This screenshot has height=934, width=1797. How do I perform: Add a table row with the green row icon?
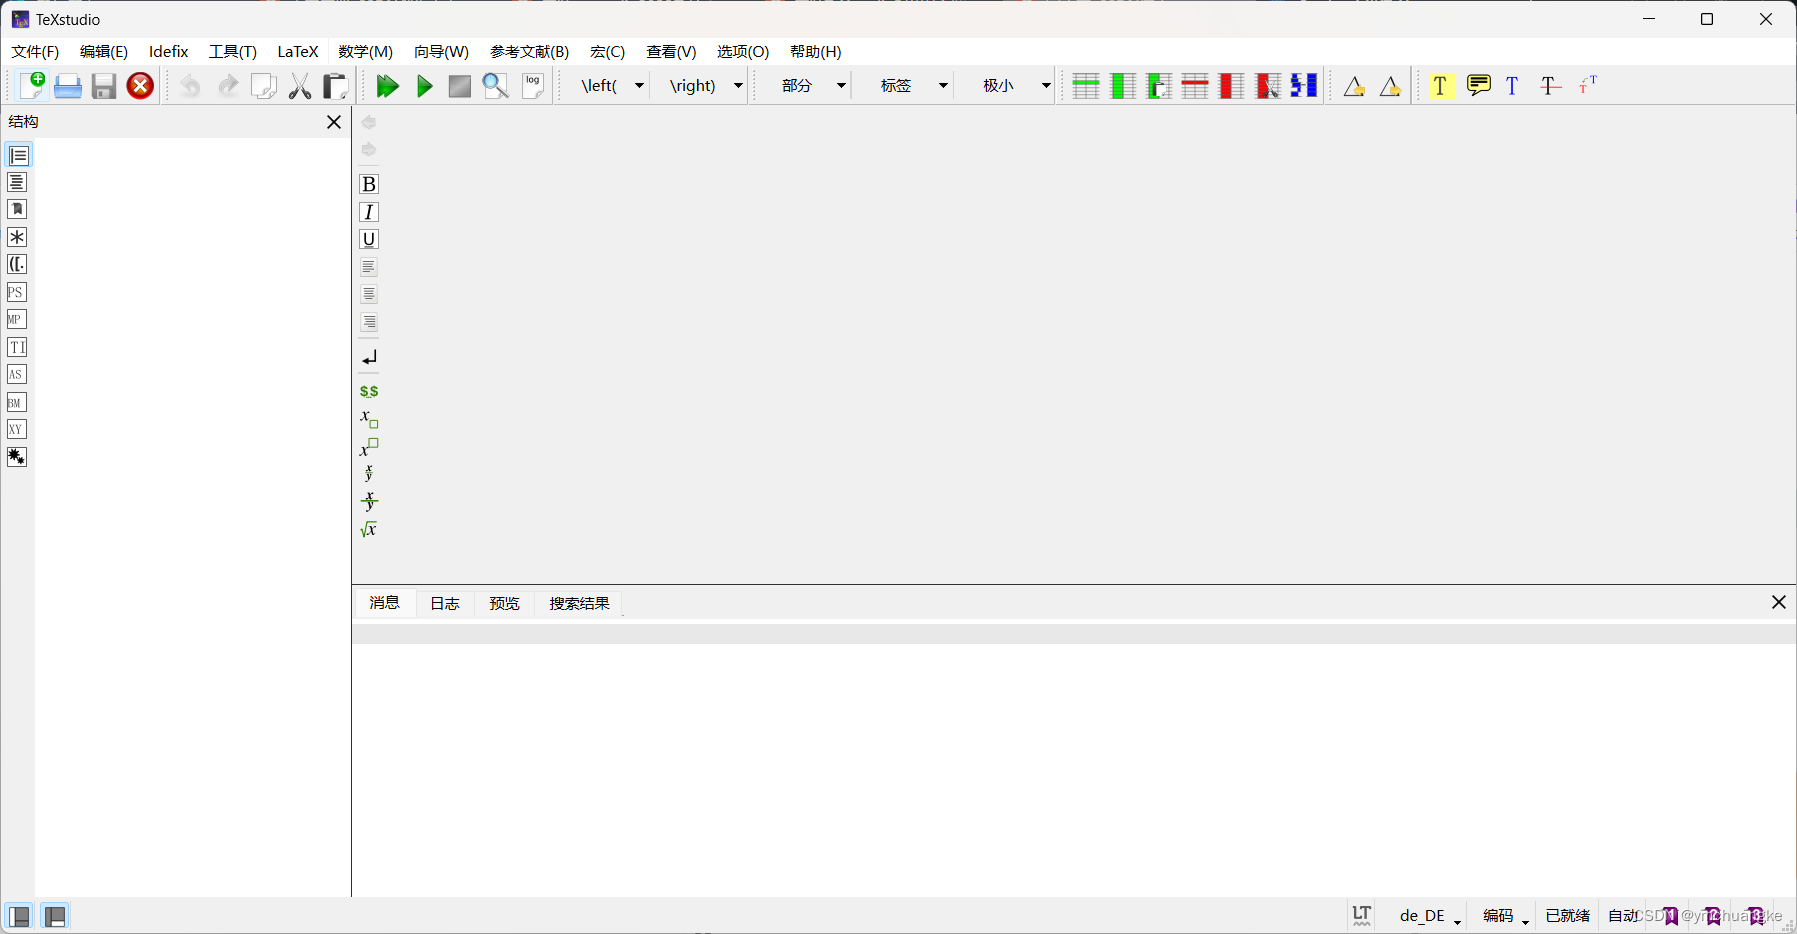coord(1086,86)
